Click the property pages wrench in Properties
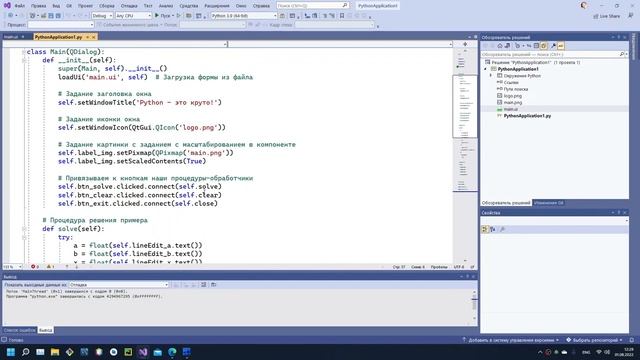The width and height of the screenshot is (640, 360). coord(502,229)
